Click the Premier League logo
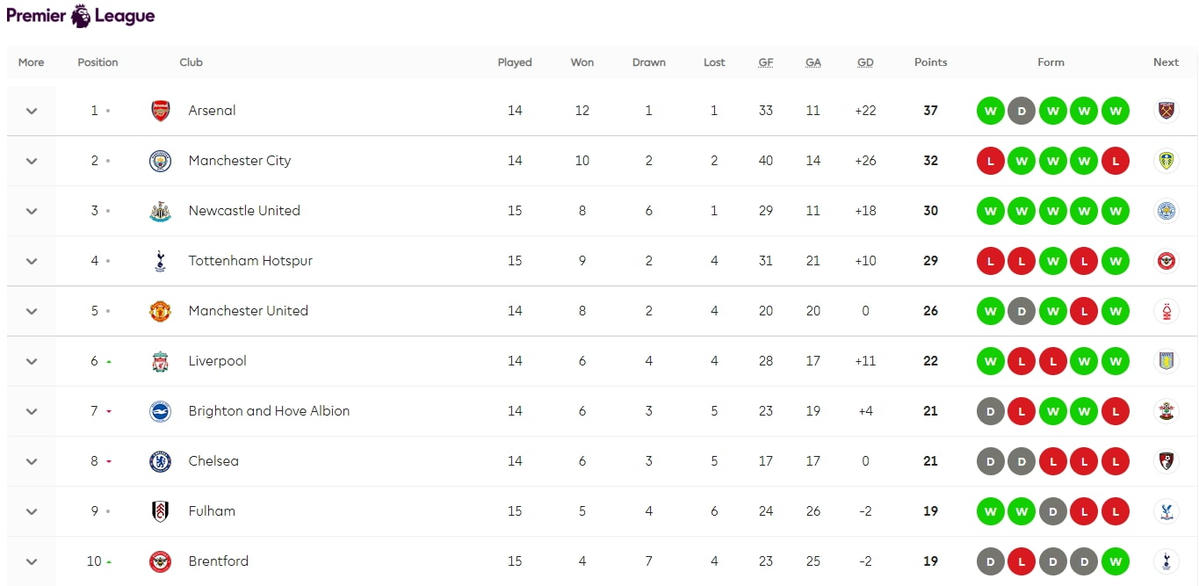 80,16
